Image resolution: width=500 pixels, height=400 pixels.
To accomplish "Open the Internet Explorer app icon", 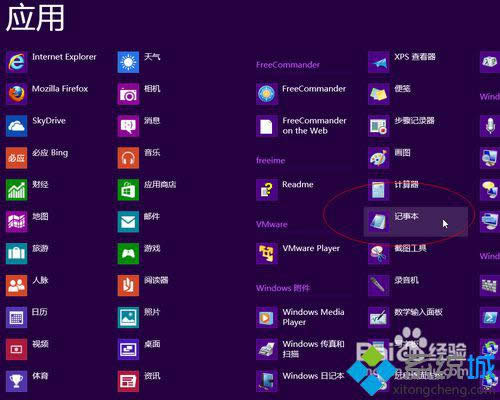I will pyautogui.click(x=16, y=62).
